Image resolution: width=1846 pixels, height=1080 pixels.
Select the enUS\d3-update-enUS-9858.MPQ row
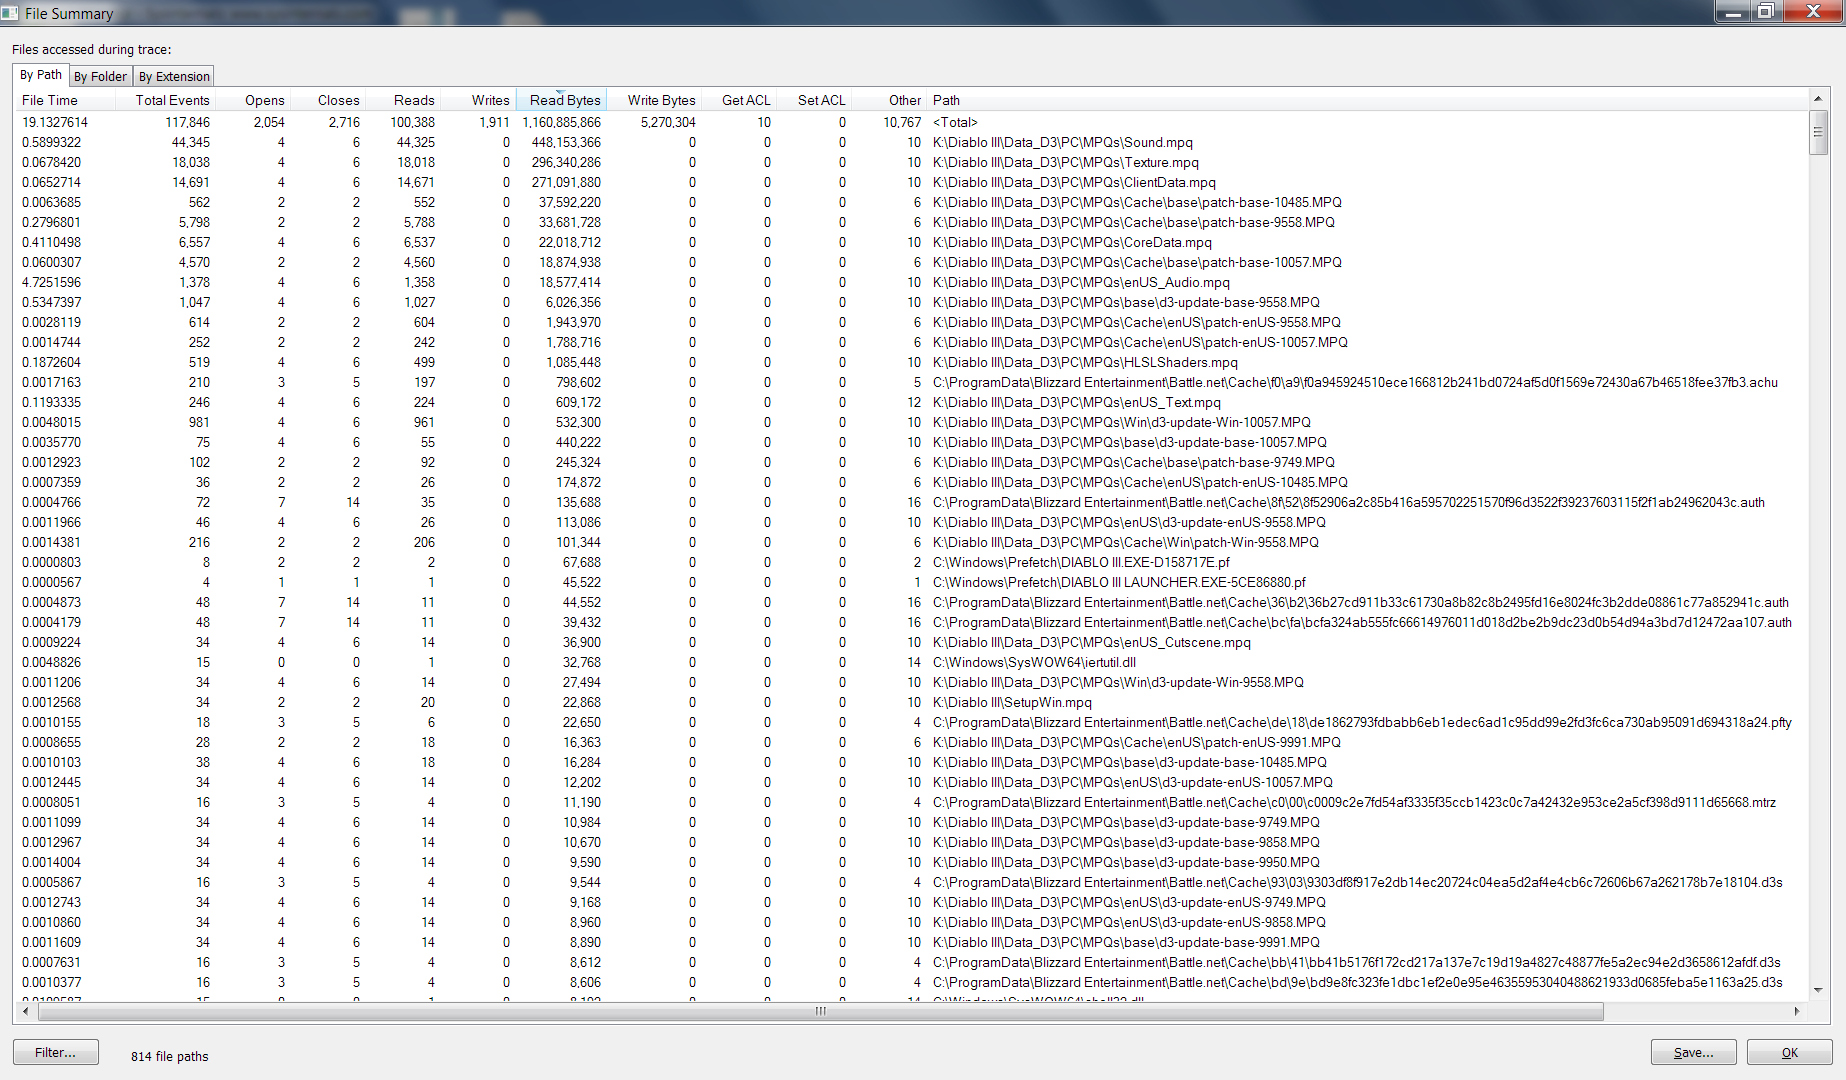tap(912, 922)
